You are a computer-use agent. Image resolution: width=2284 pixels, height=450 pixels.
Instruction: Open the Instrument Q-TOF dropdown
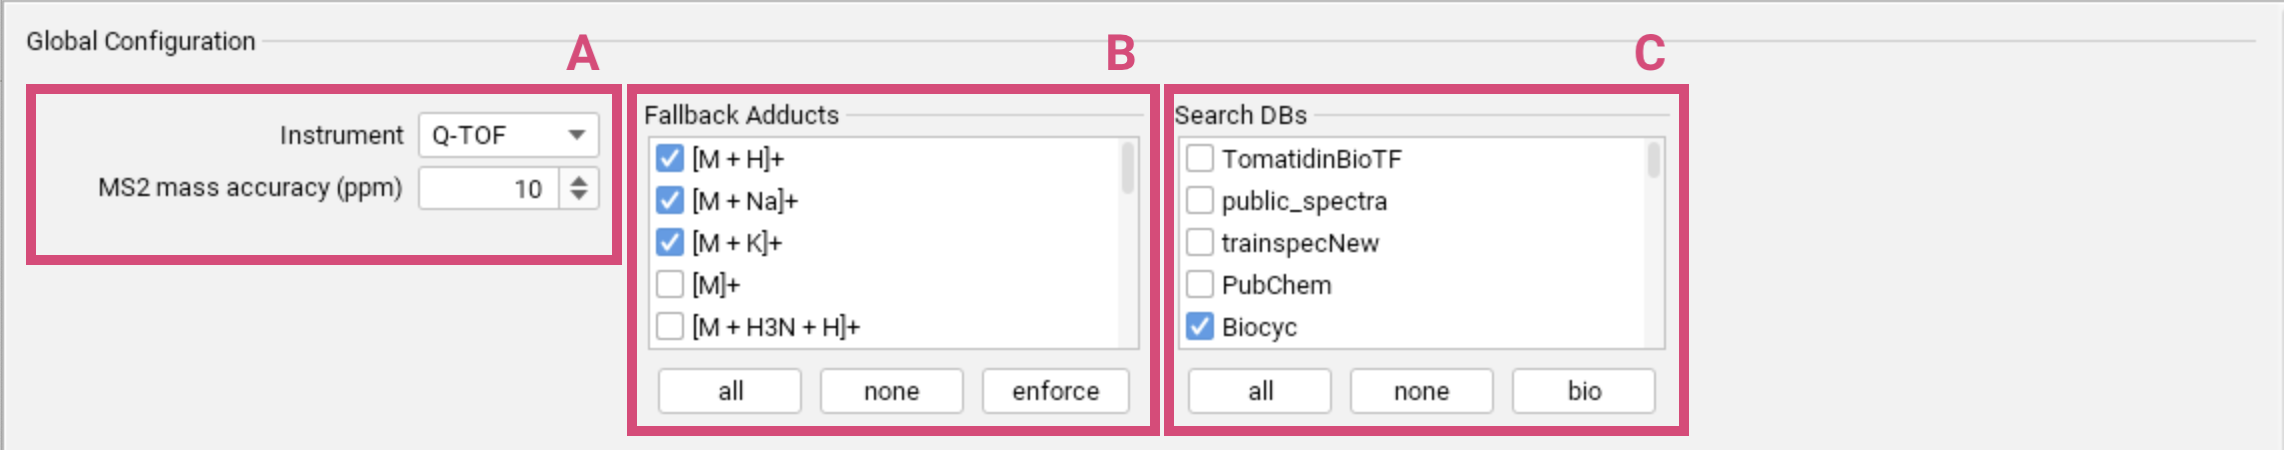coord(508,135)
